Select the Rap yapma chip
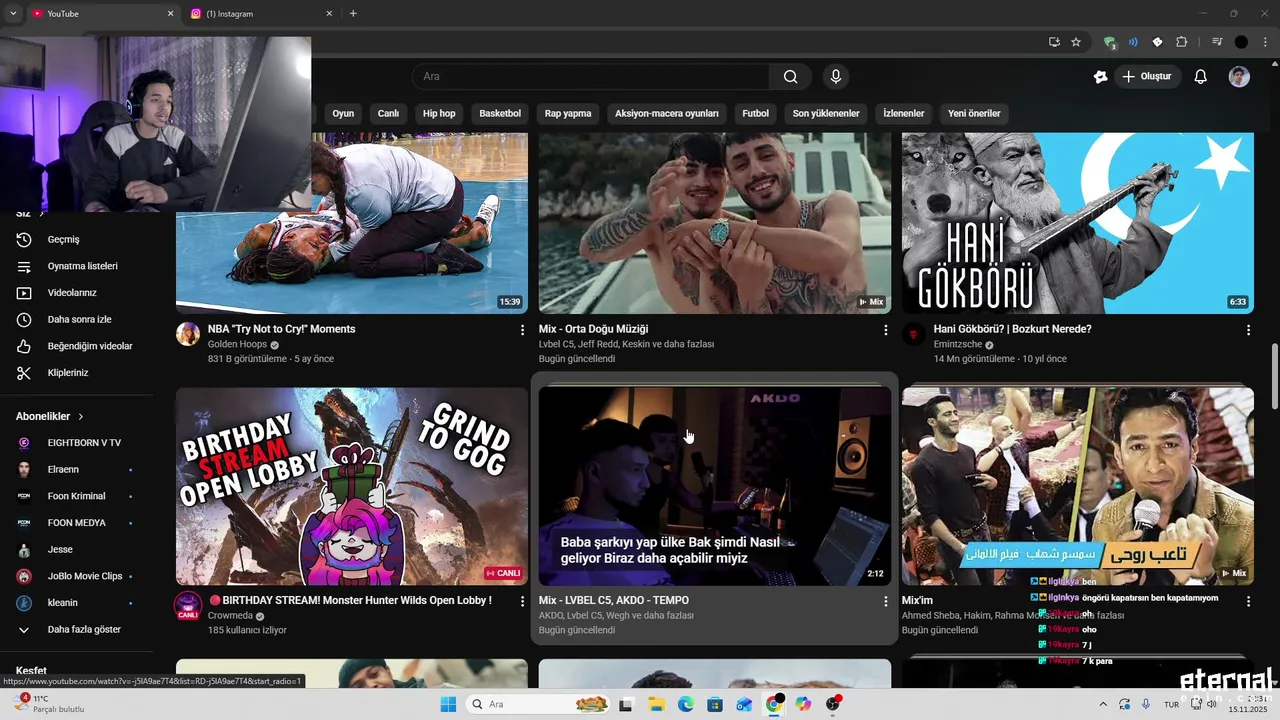The height and width of the screenshot is (720, 1280). (568, 114)
